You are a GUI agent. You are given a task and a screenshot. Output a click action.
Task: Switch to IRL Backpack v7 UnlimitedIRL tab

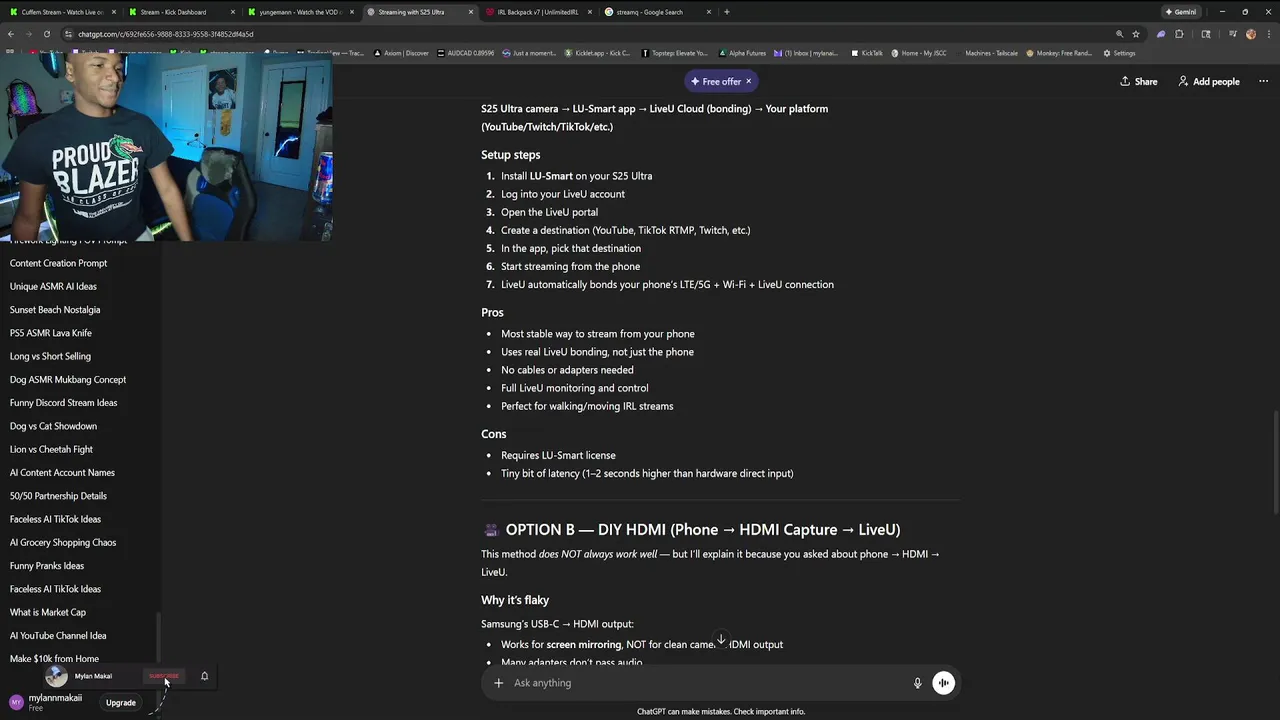coord(538,12)
